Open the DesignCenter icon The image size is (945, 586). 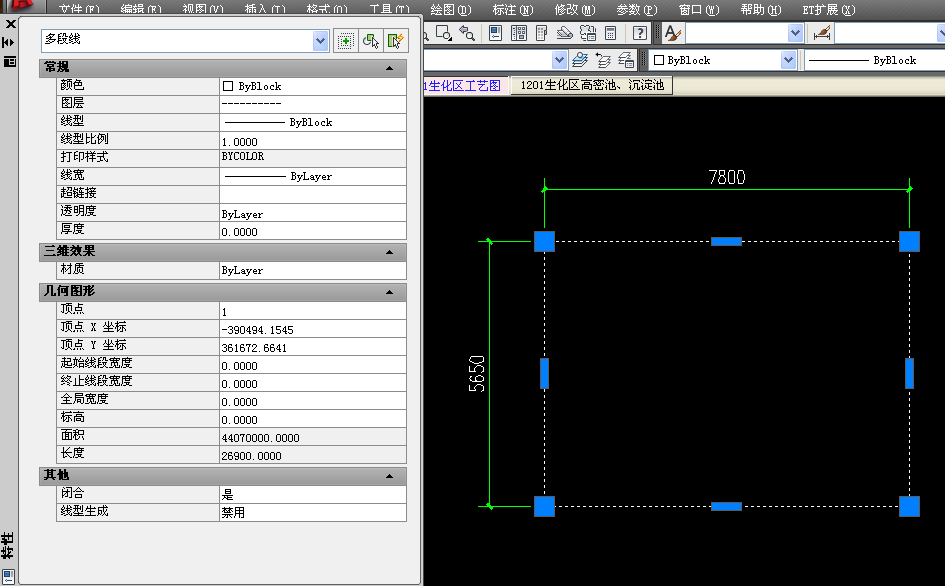pos(518,33)
